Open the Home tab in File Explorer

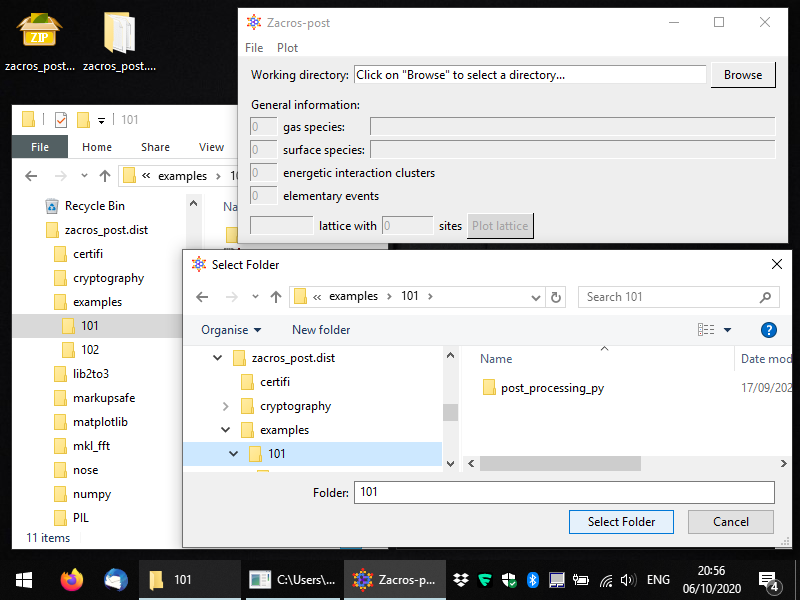(x=97, y=147)
